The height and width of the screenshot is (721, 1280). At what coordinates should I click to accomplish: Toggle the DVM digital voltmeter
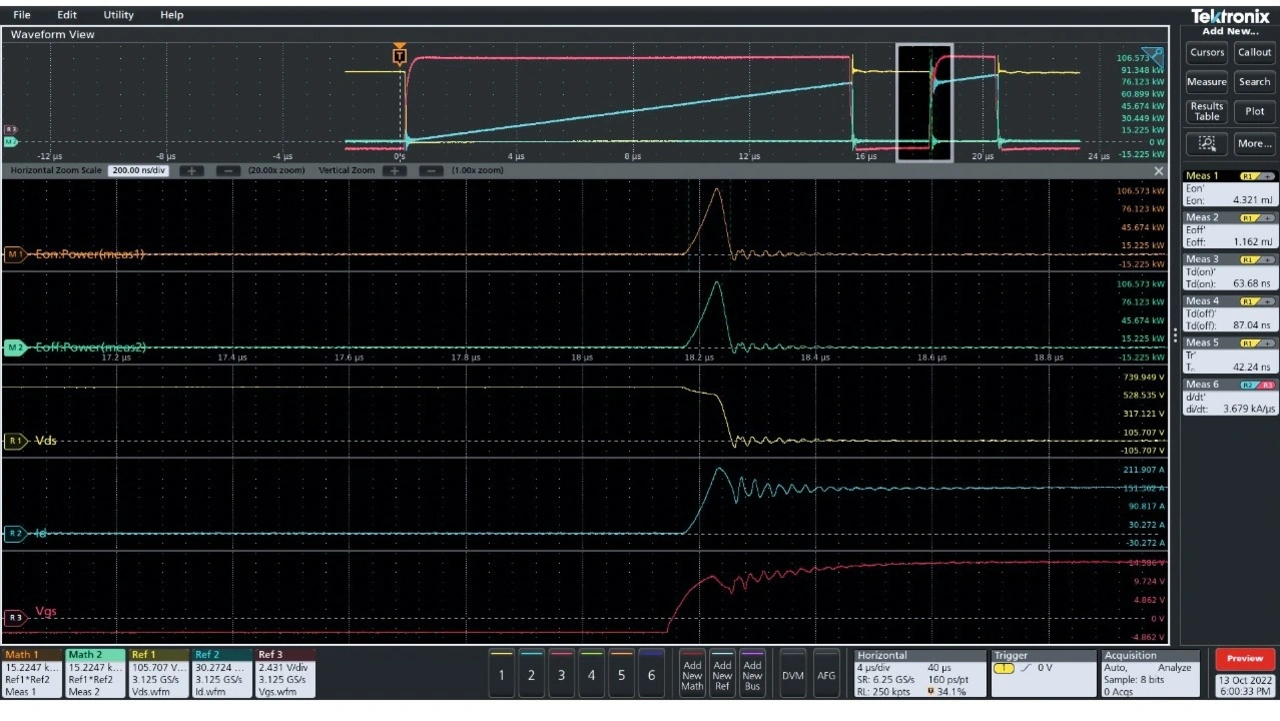point(793,675)
